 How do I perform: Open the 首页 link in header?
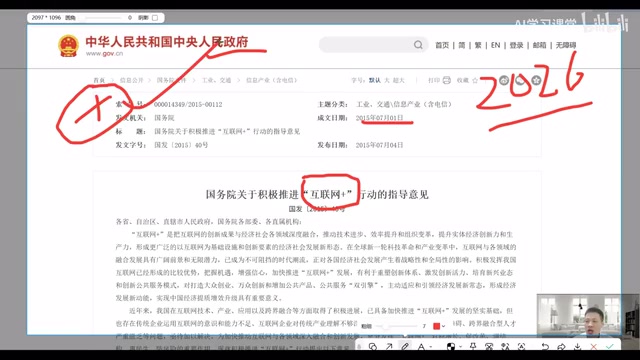pyautogui.click(x=442, y=45)
